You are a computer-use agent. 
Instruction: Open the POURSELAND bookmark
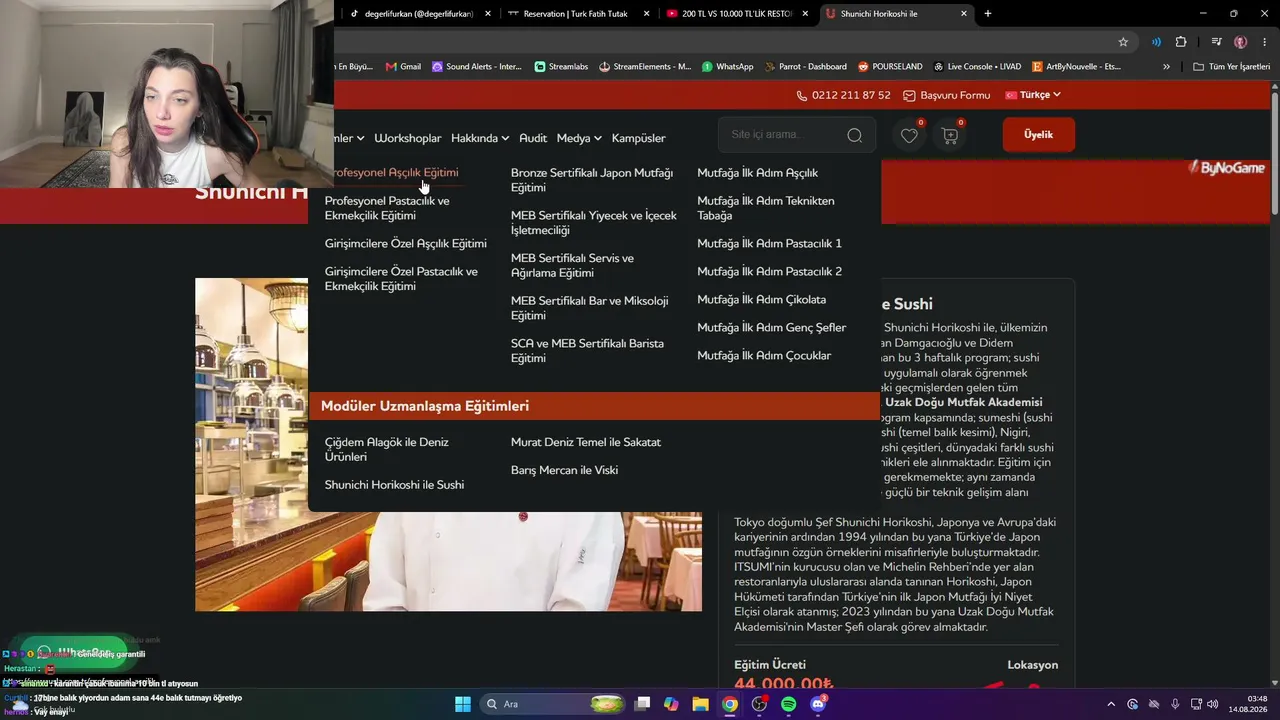click(x=890, y=67)
